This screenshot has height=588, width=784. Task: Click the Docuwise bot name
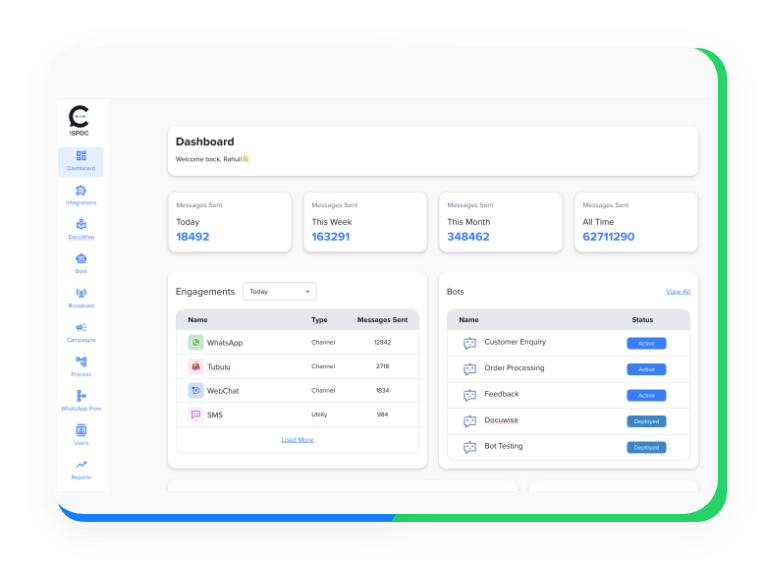(501, 420)
